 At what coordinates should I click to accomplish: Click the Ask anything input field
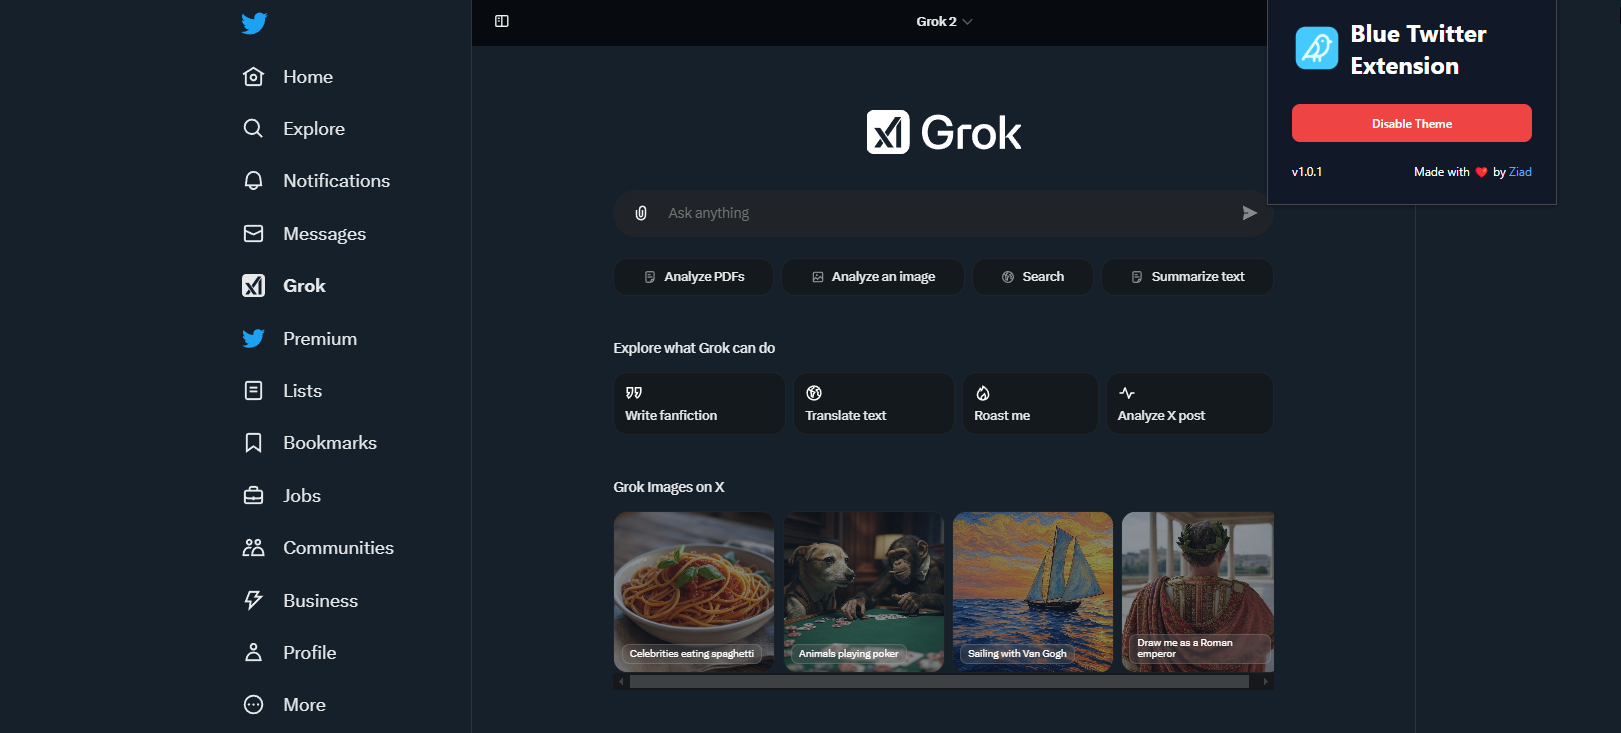click(943, 213)
